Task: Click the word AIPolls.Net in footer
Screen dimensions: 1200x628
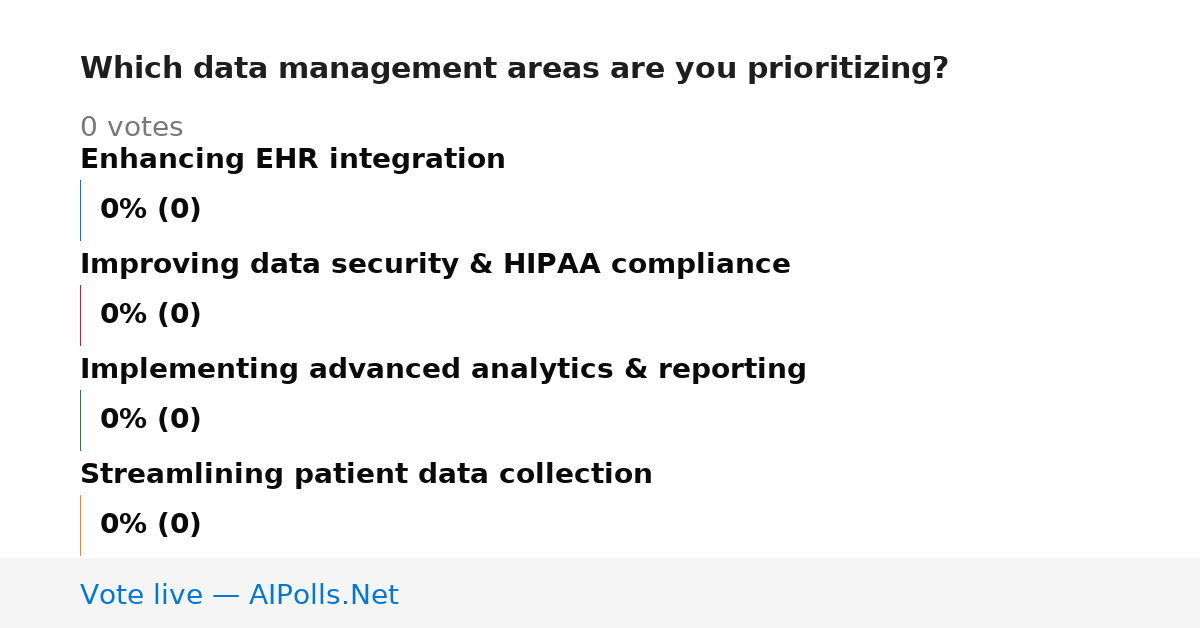Action: [x=323, y=595]
